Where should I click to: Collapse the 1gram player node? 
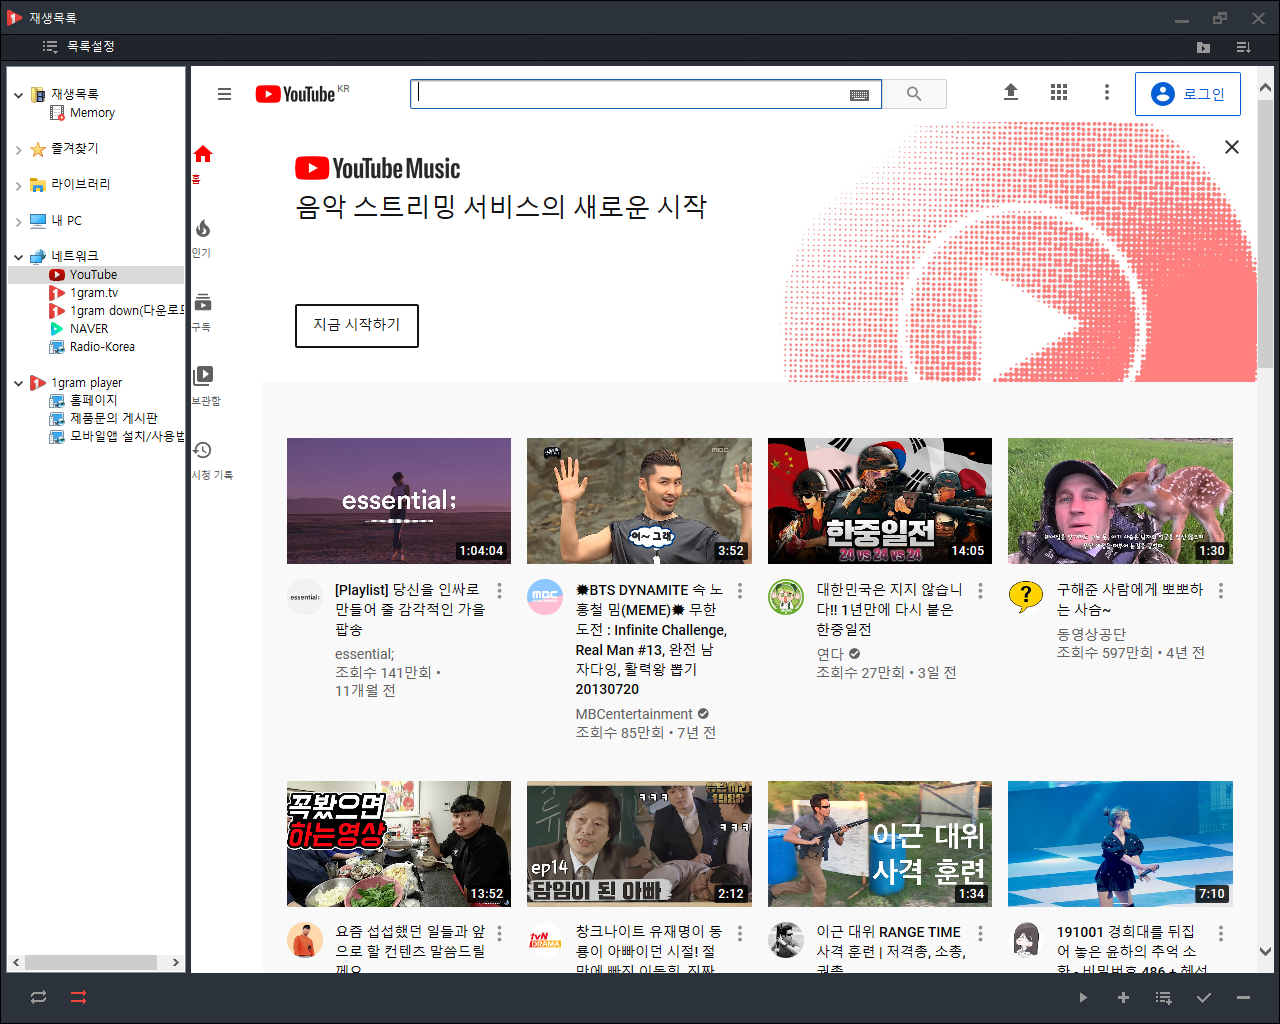18,383
